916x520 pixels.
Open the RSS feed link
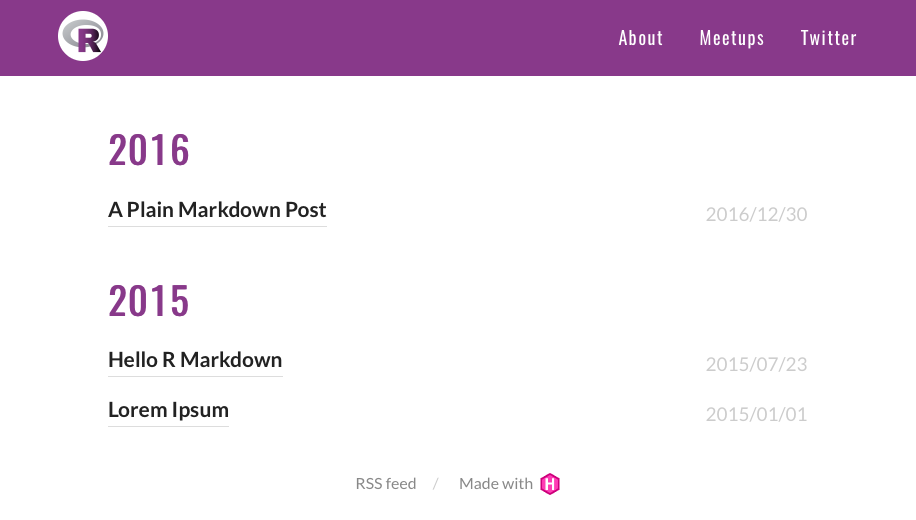click(x=385, y=484)
